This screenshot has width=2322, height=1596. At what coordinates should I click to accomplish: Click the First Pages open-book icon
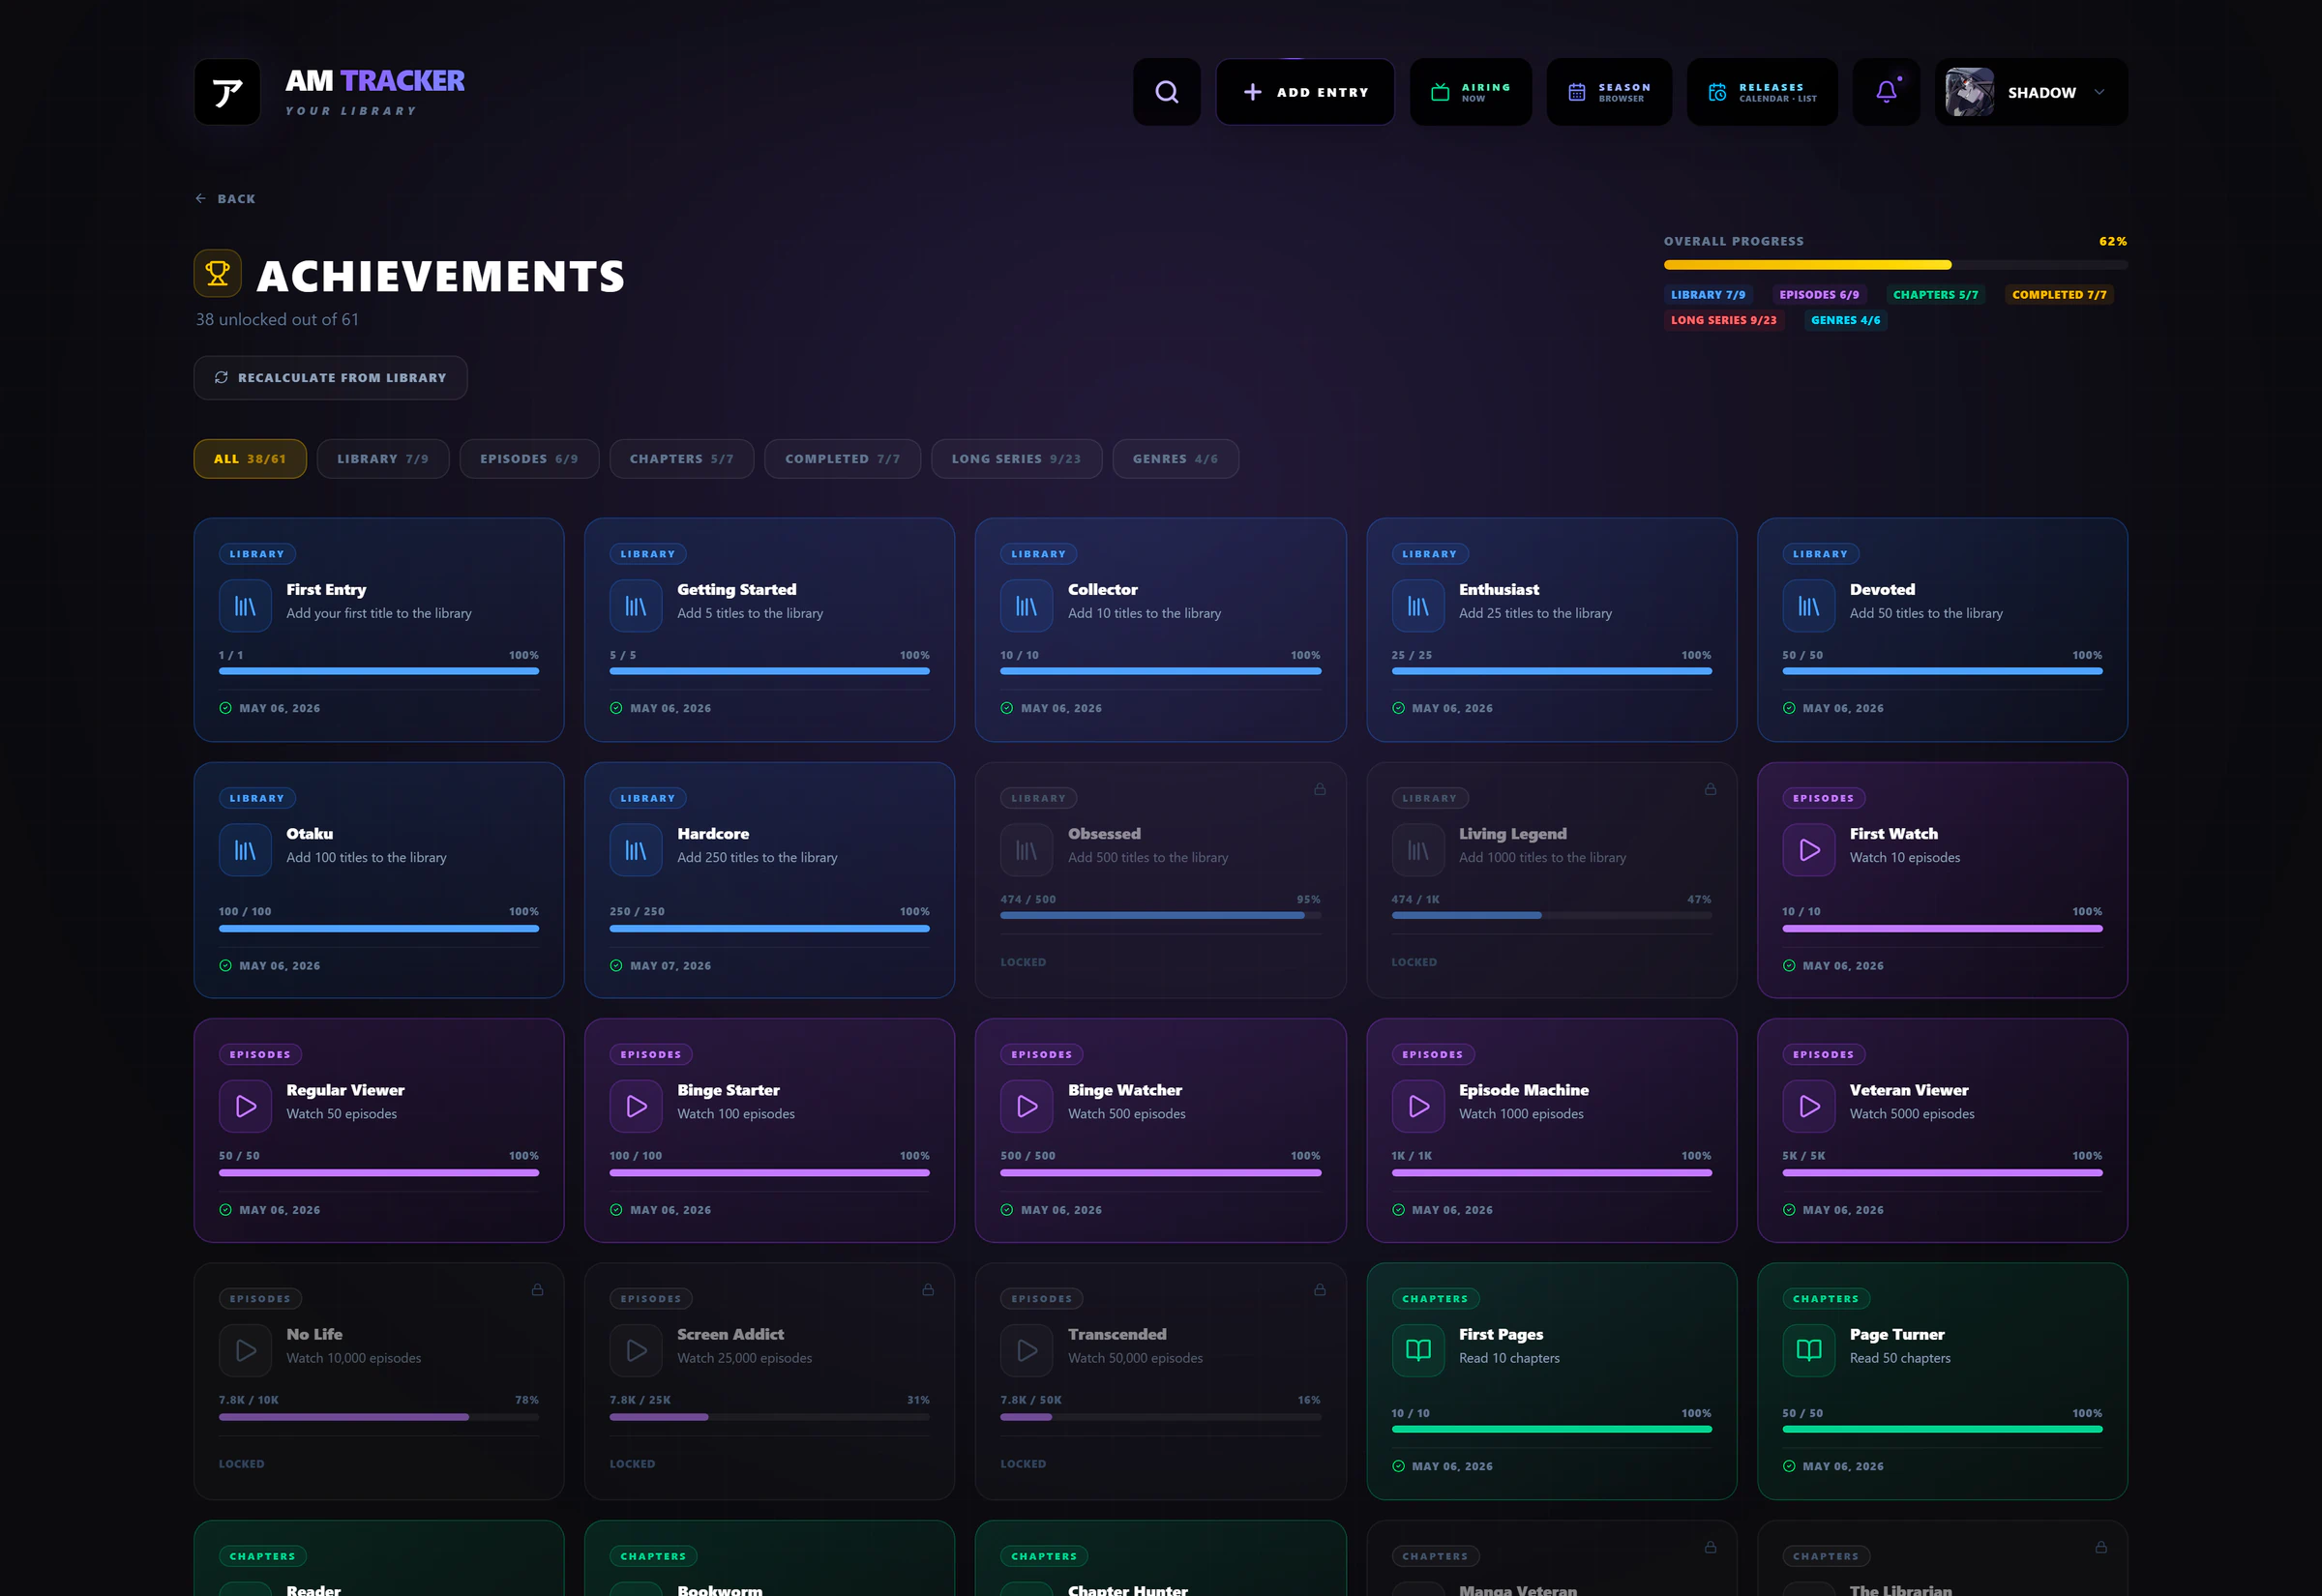tap(1418, 1350)
